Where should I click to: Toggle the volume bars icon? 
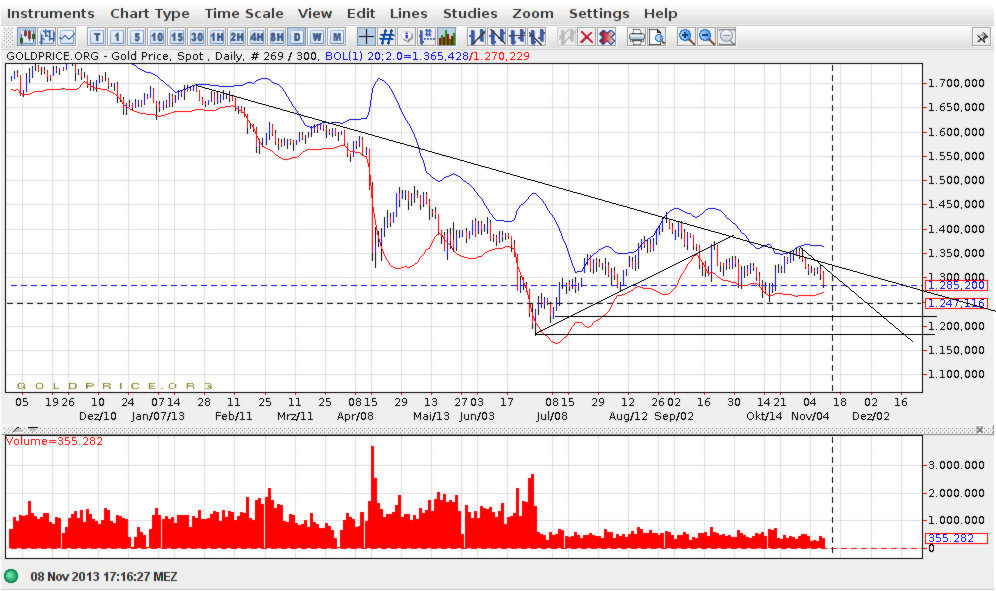447,37
